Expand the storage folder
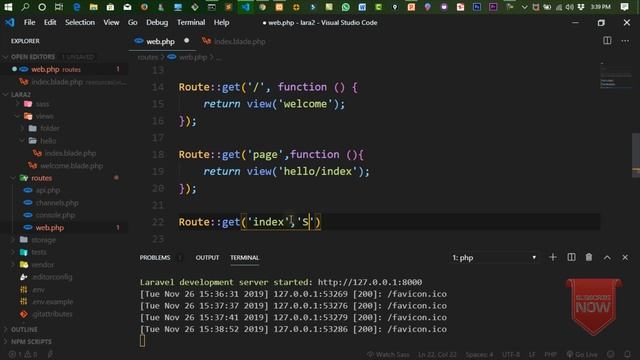Viewport: 640px width, 360px height. pos(44,240)
